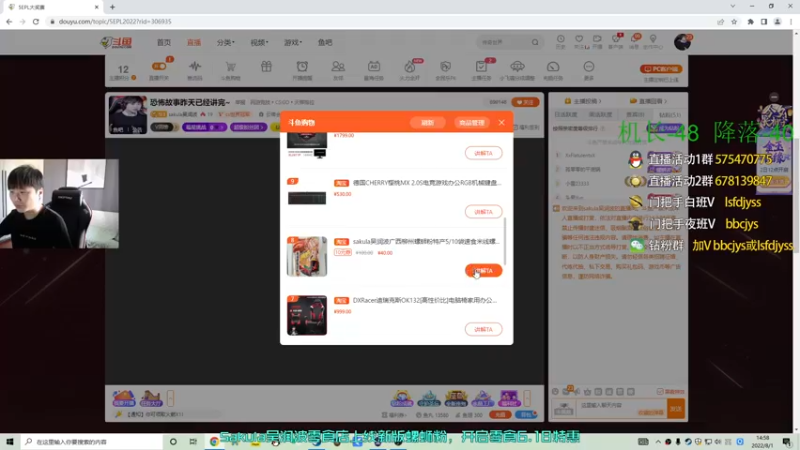Screen dimensions: 800x450
Task: Switch to the second ranking tab
Action: pos(600,115)
